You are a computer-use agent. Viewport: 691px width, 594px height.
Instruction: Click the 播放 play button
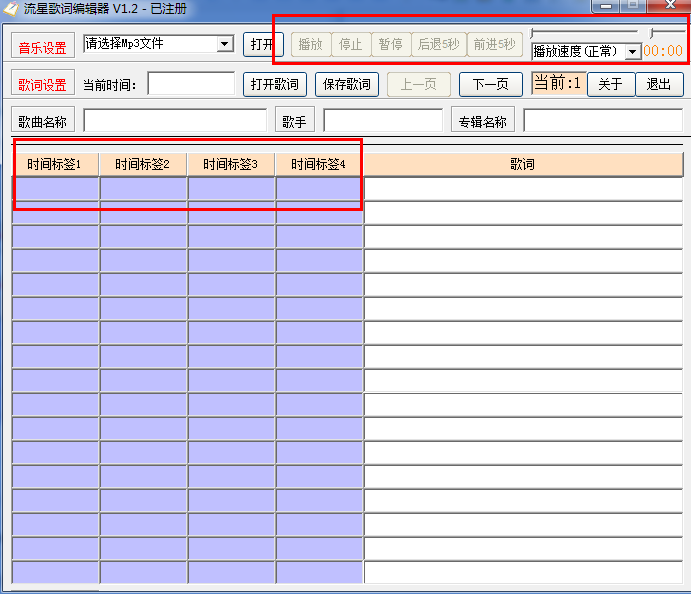click(311, 44)
